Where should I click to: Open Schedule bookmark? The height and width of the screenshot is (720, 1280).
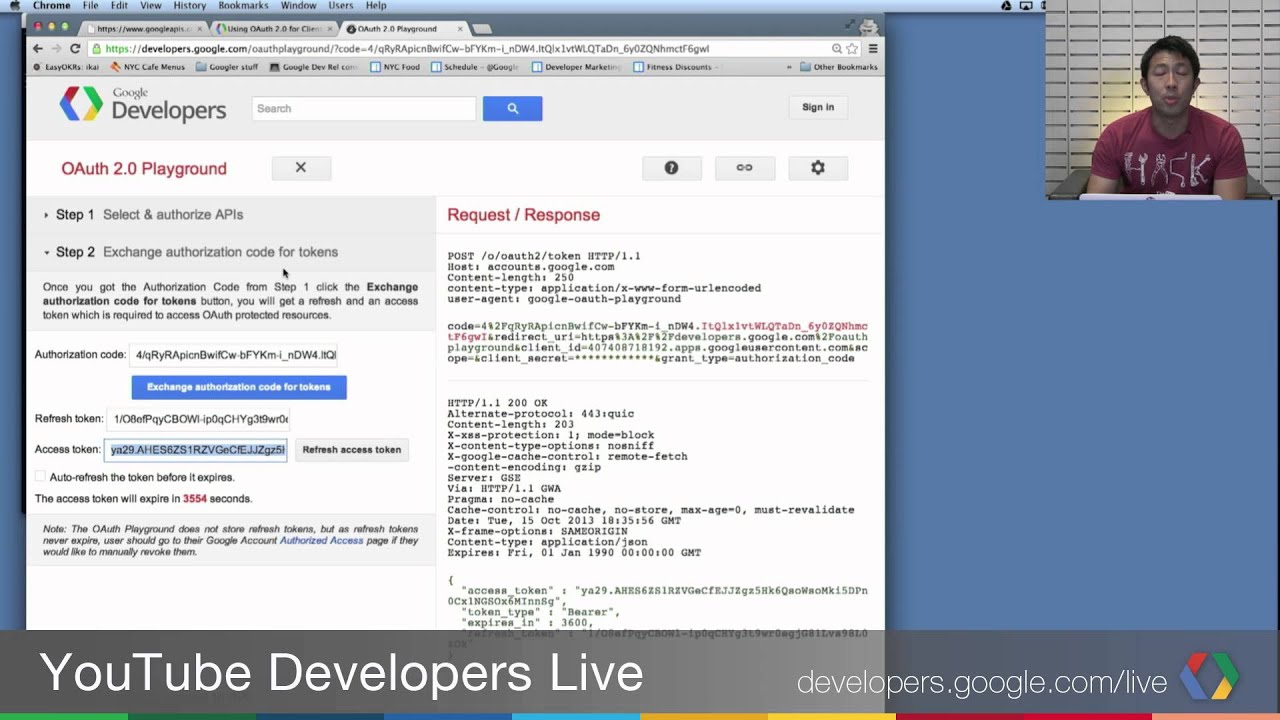[x=475, y=67]
